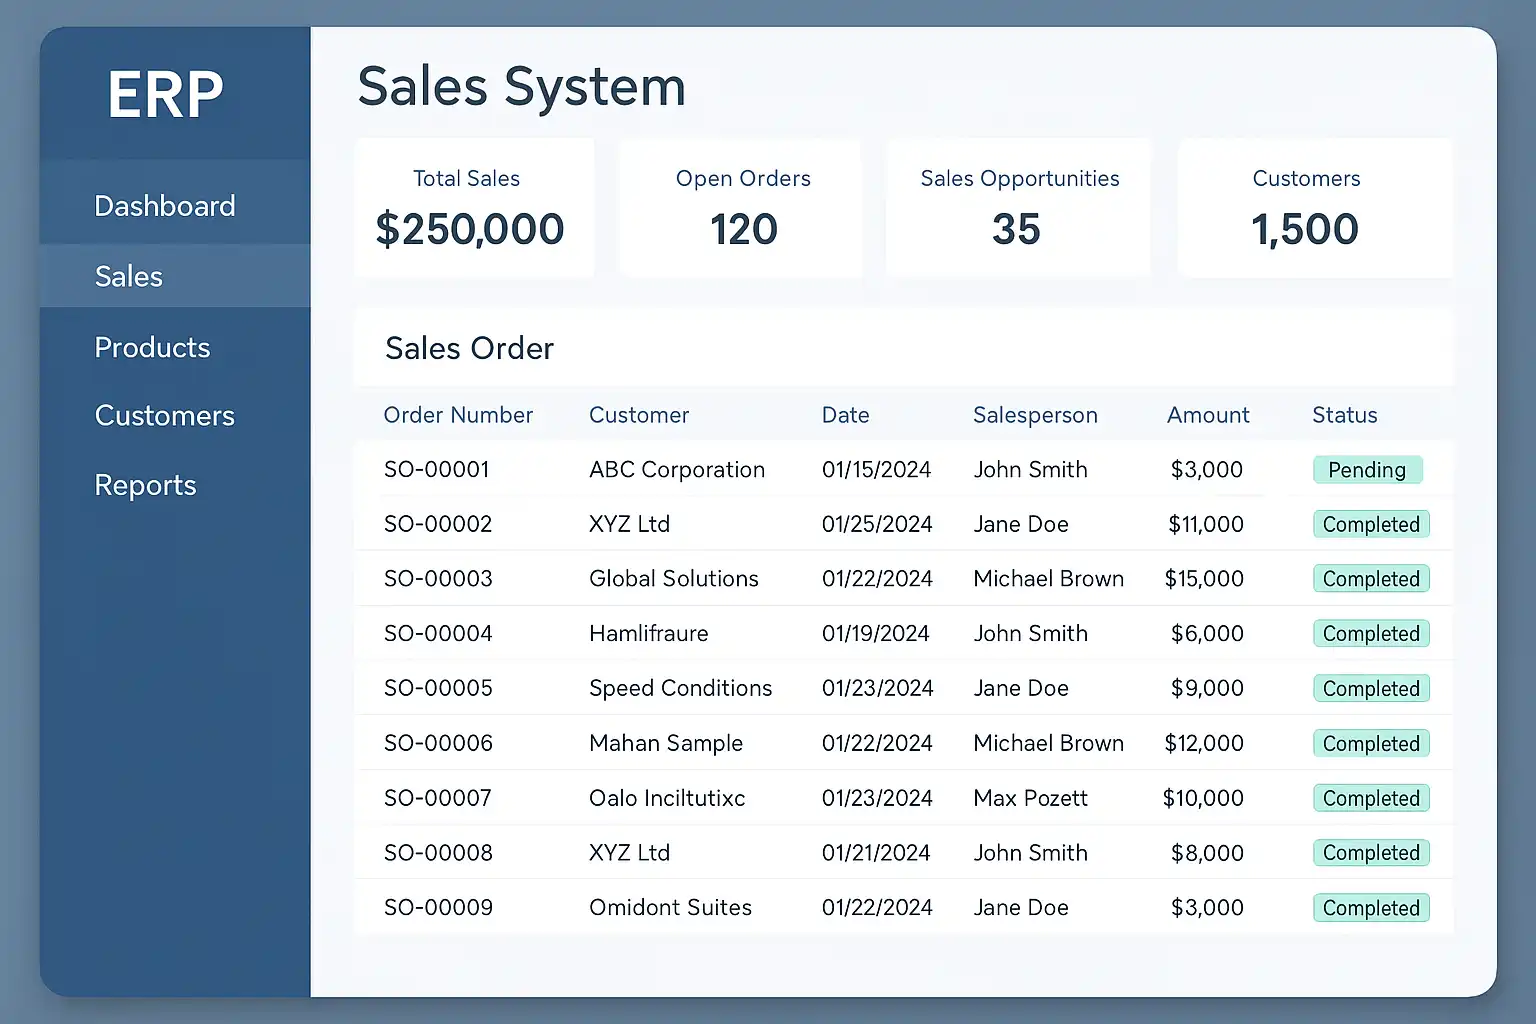Click Completed badge for SO-00009

[1371, 908]
